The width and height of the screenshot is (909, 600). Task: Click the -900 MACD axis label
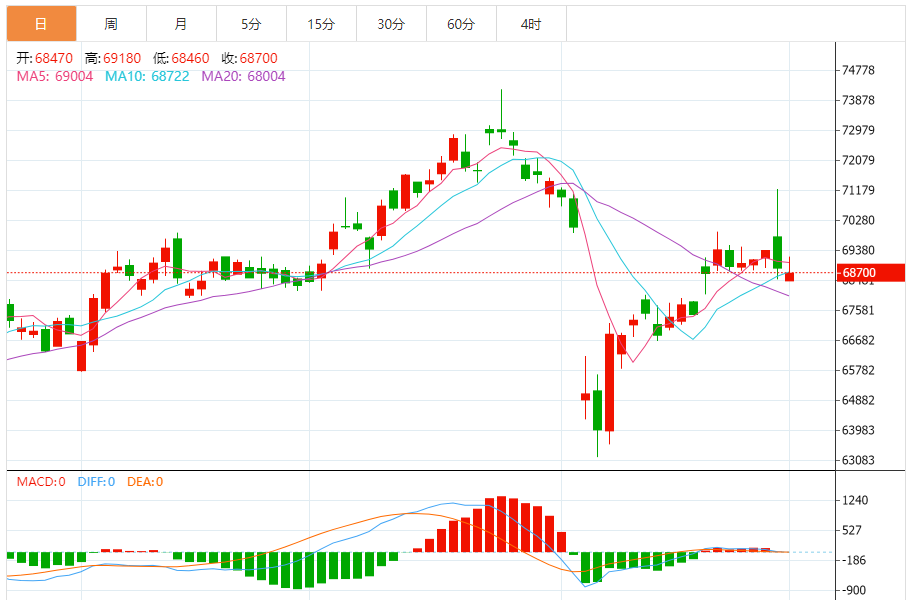854,591
